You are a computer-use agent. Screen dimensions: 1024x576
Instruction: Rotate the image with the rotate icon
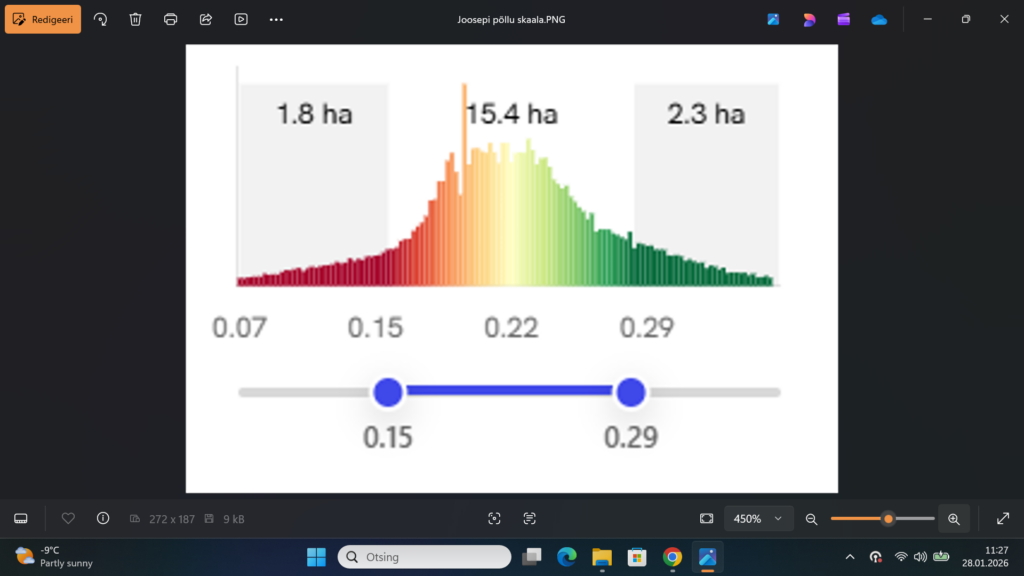[x=100, y=19]
